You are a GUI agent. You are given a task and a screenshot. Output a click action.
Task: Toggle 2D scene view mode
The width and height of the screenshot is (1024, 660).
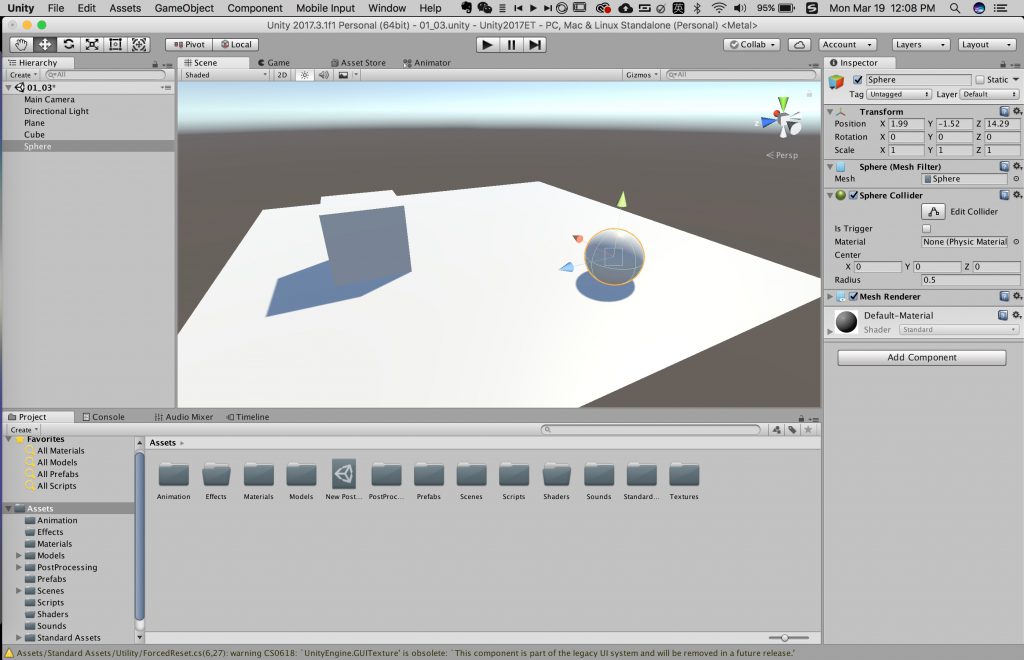click(282, 75)
